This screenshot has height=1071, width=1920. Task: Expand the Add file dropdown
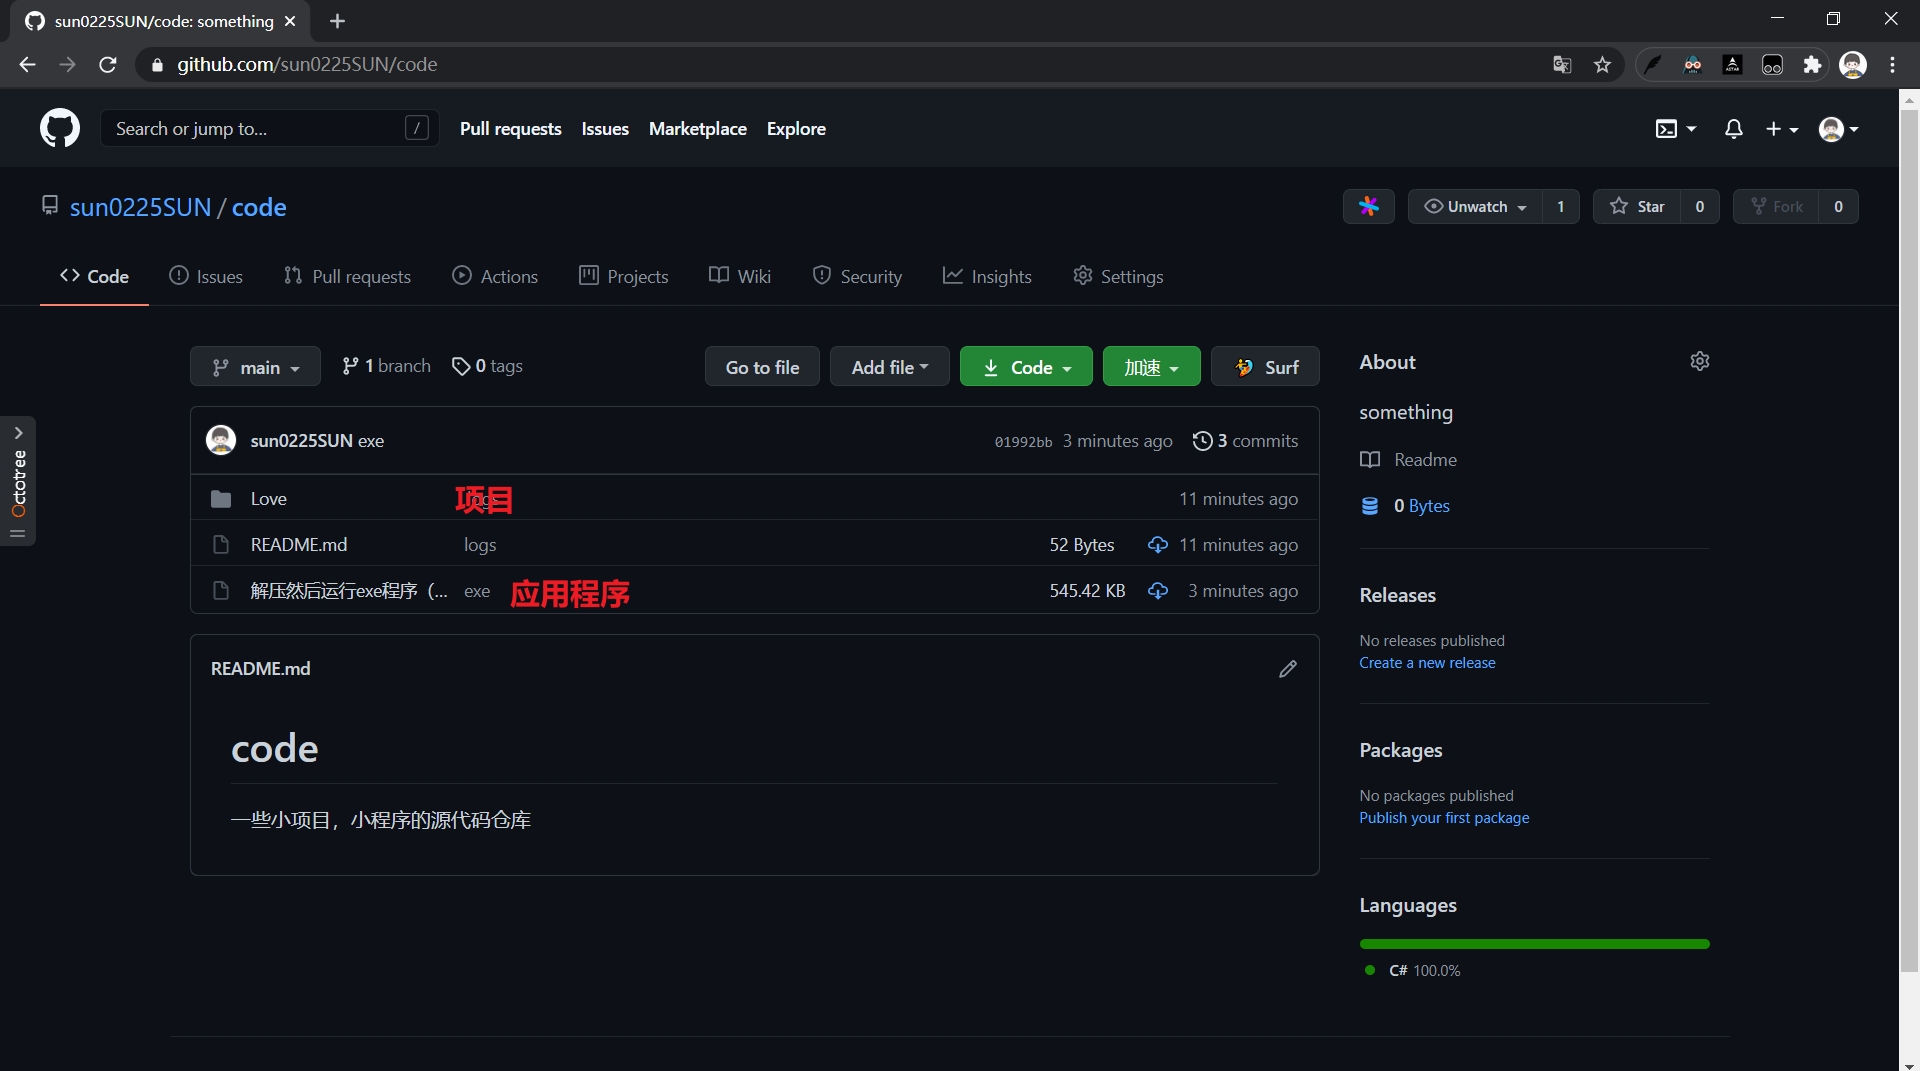[889, 367]
